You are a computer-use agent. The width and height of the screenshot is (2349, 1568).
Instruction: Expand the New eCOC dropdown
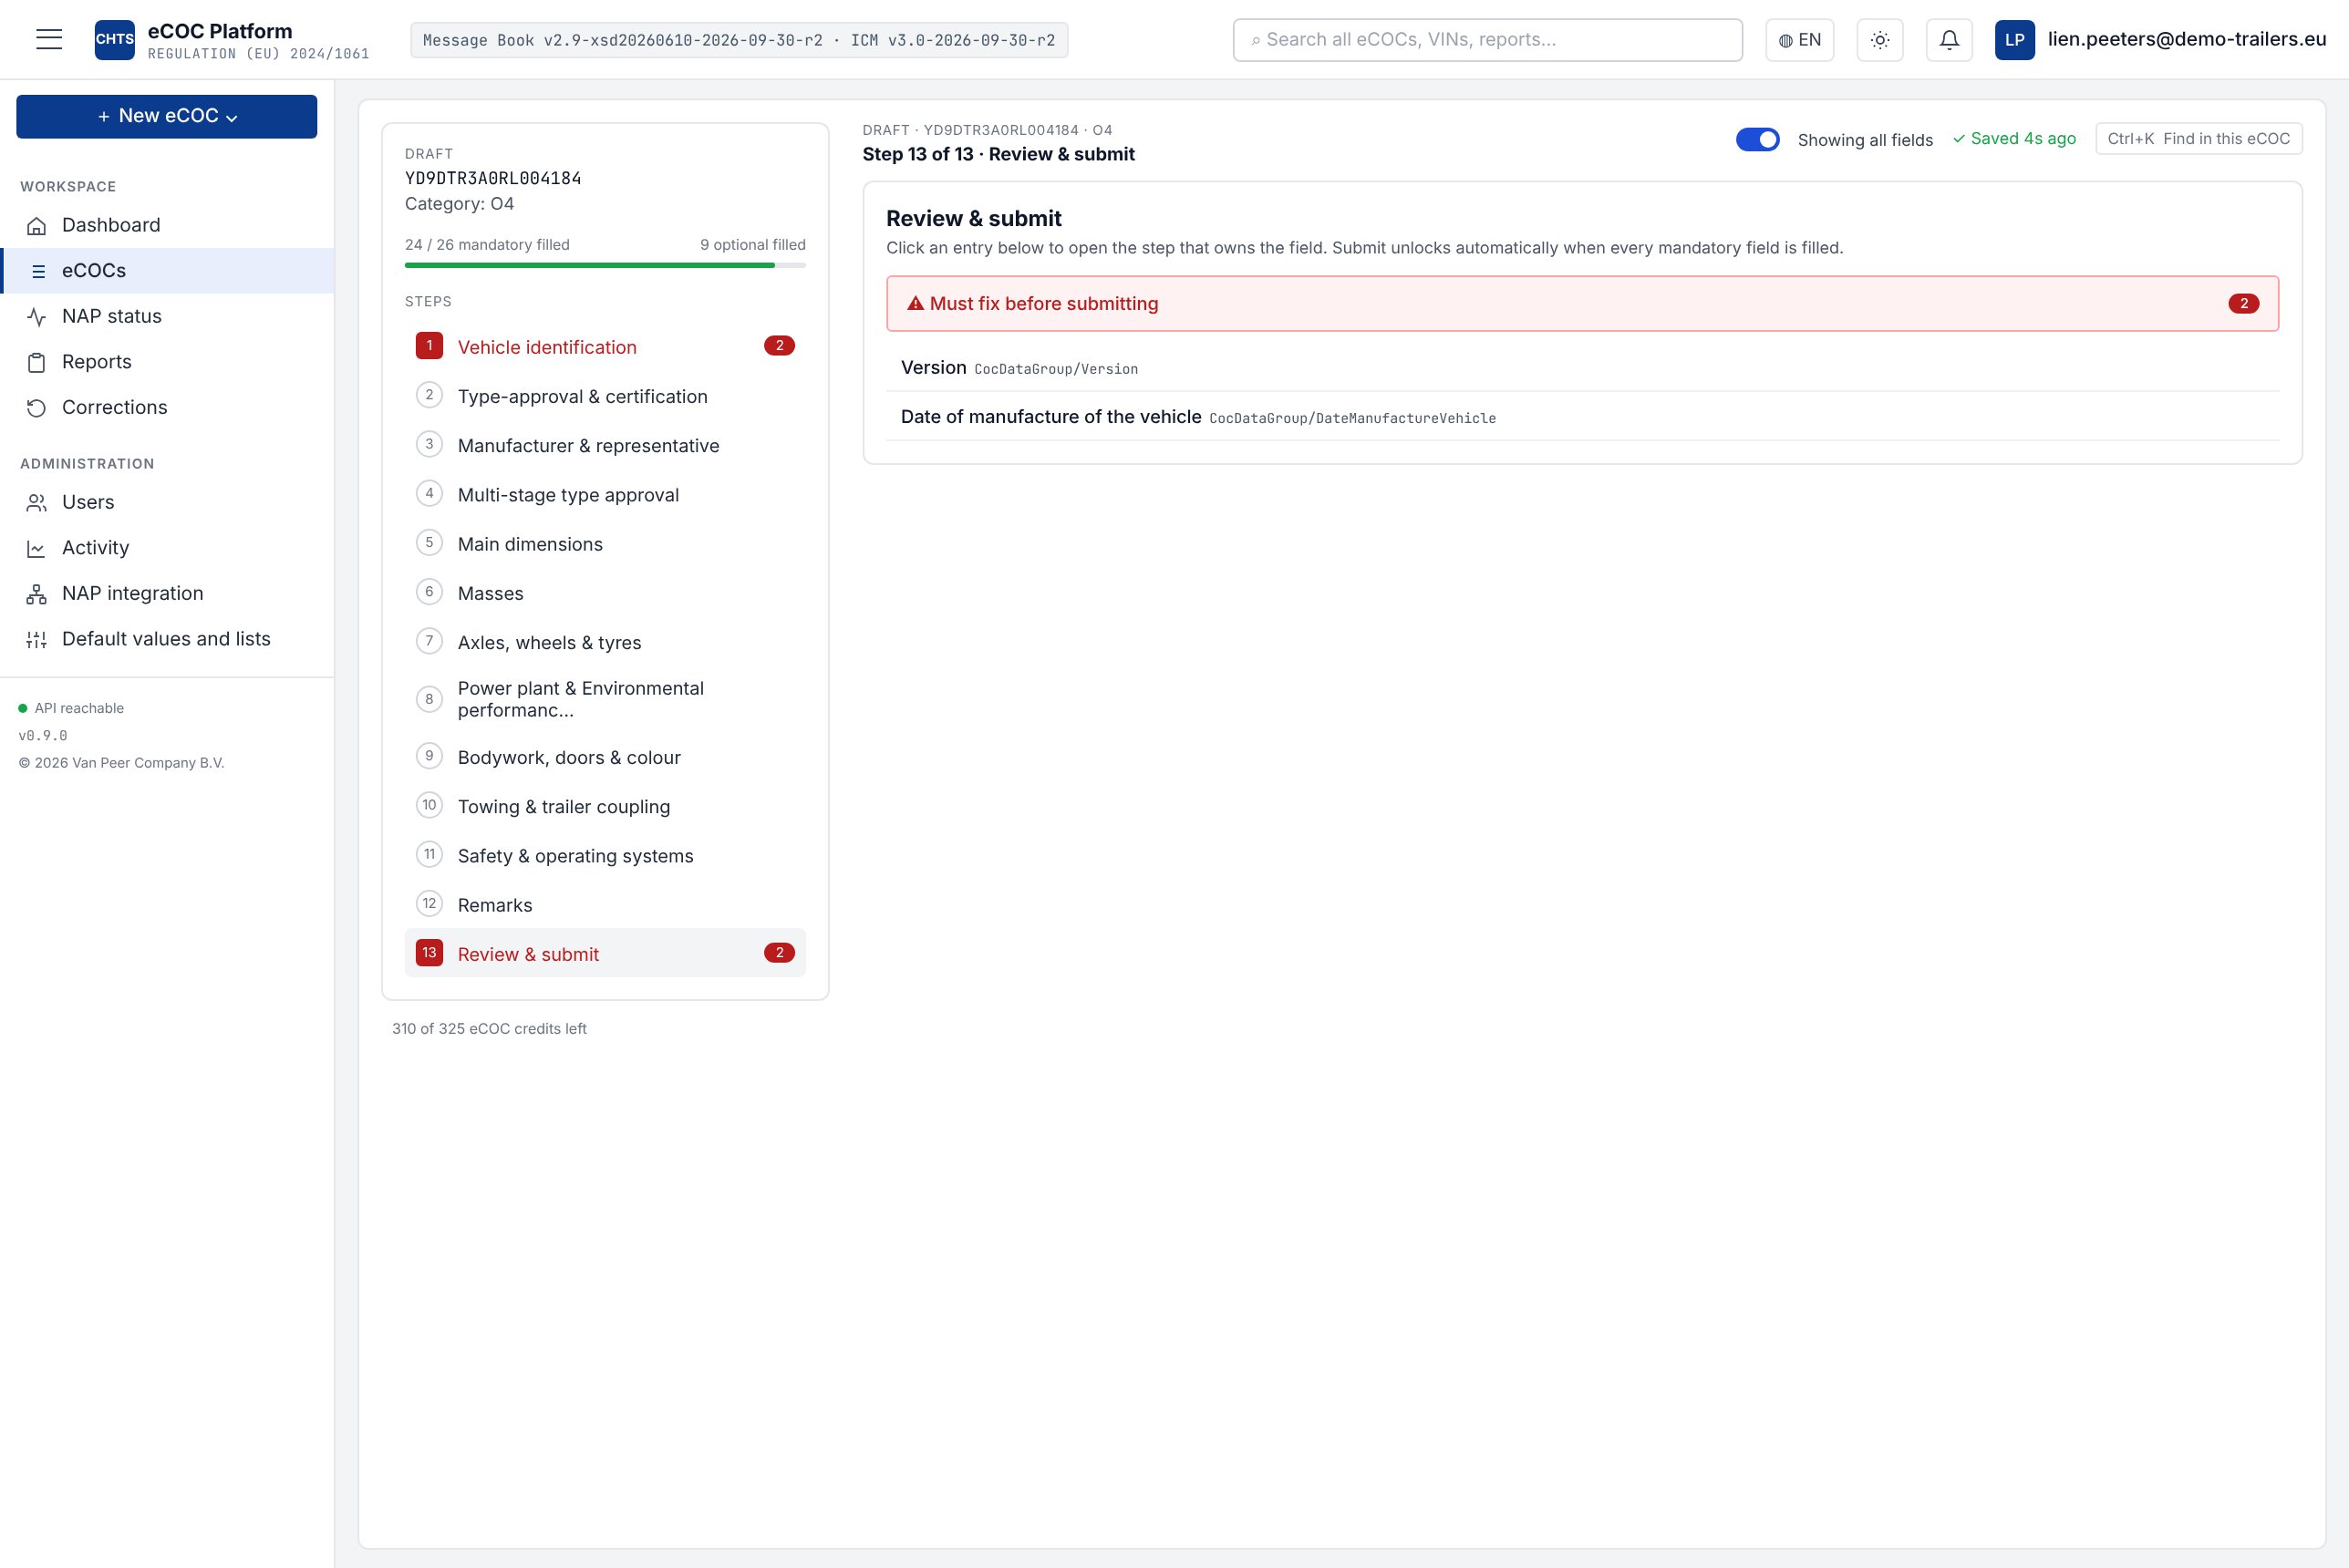click(x=167, y=117)
